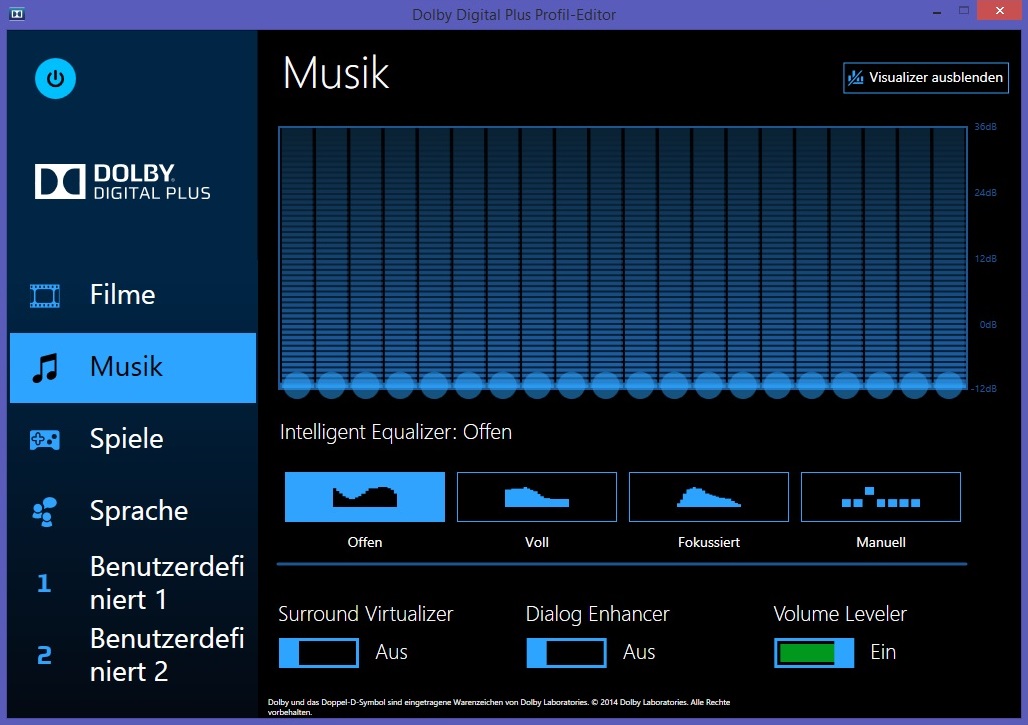Click the last equalizer band slider knob
1028x725 pixels.
pos(949,385)
